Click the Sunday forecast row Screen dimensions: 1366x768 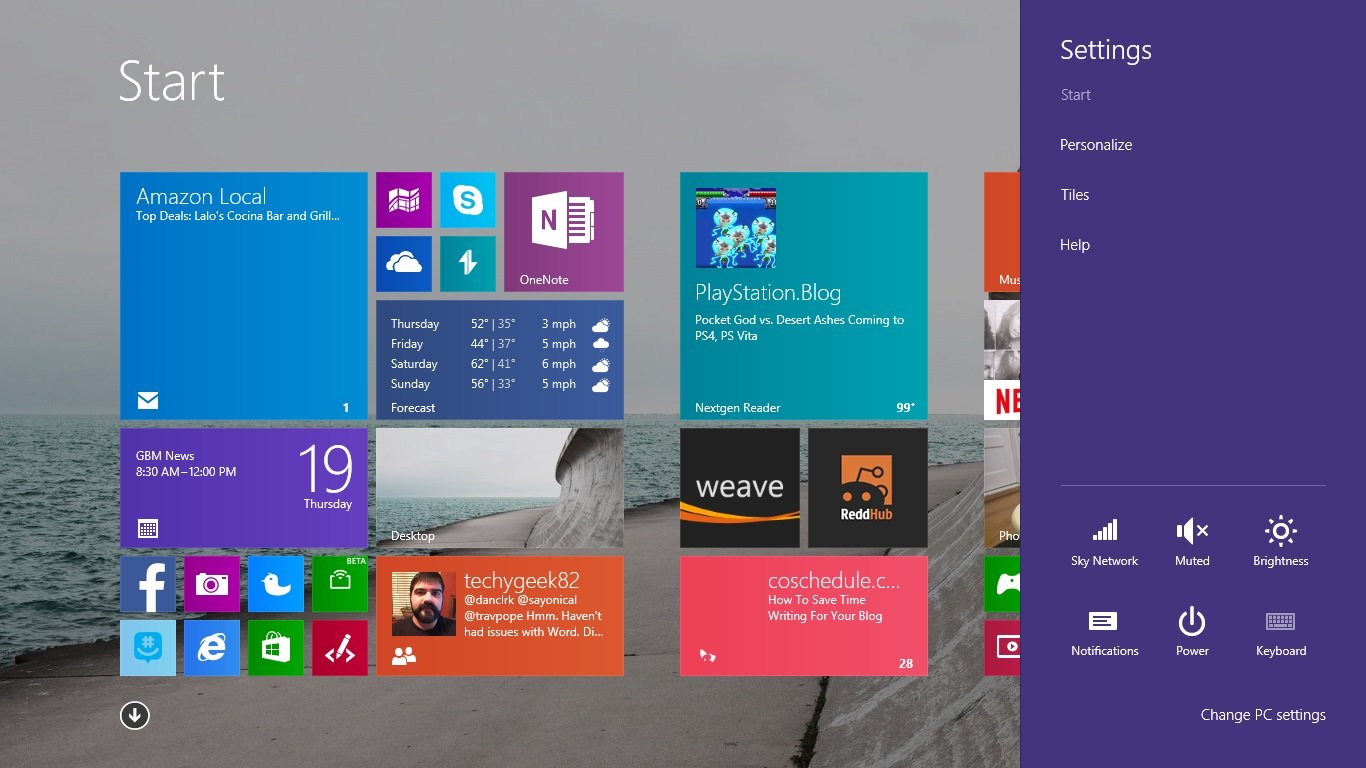point(500,384)
